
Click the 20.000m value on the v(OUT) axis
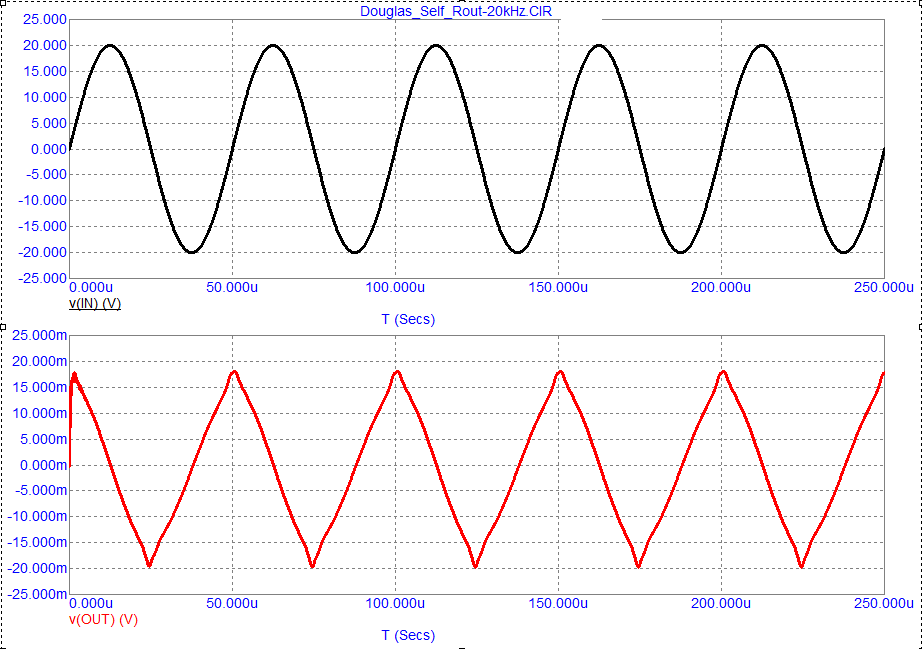pyautogui.click(x=39, y=362)
